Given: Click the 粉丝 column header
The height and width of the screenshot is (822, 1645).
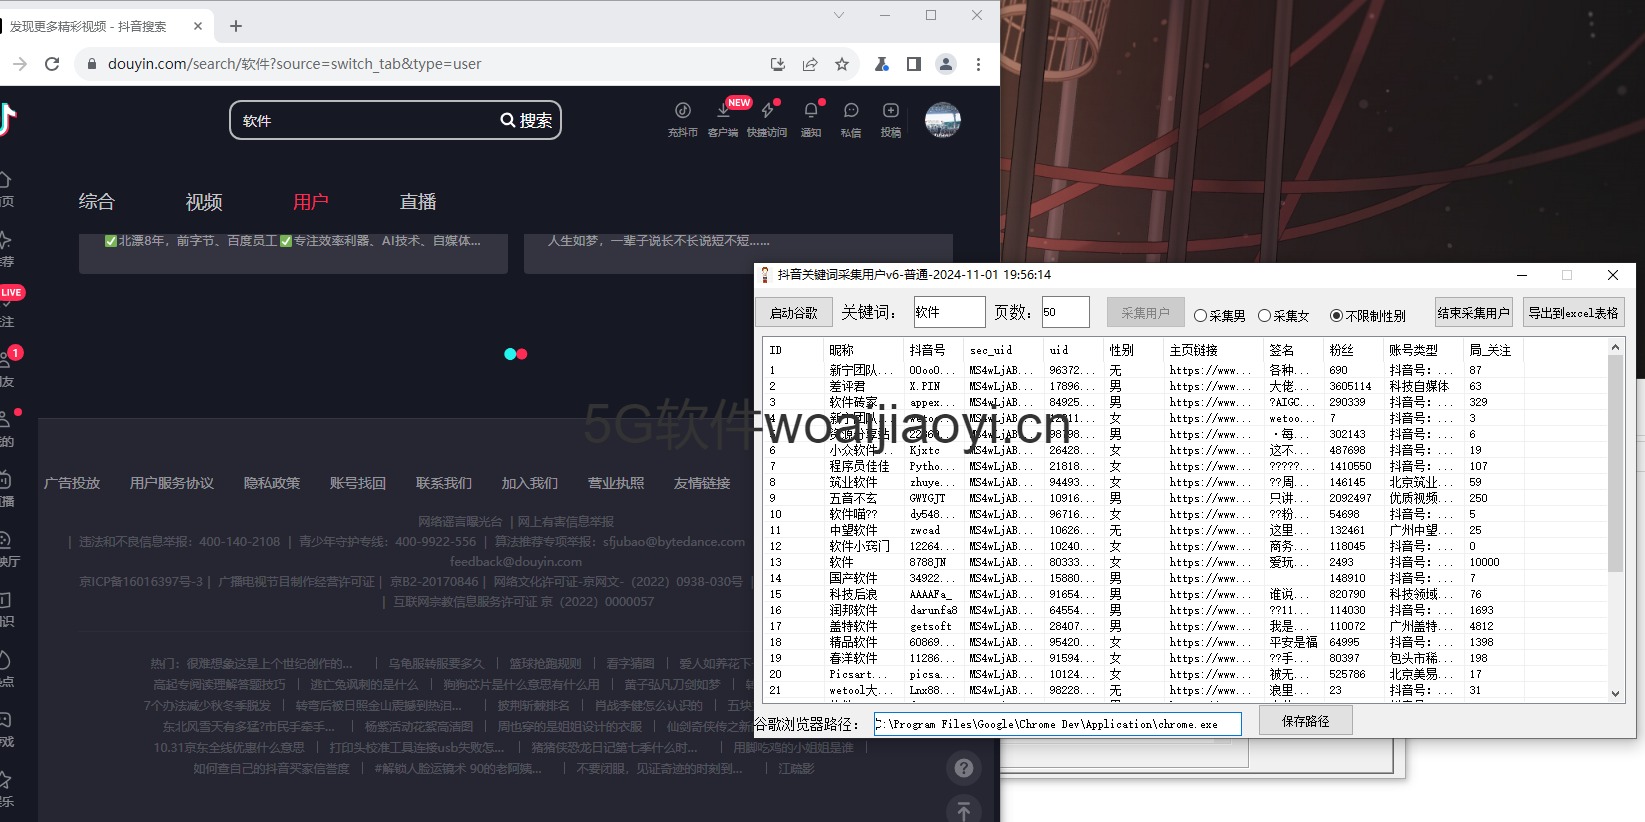Looking at the screenshot, I should coord(1354,350).
